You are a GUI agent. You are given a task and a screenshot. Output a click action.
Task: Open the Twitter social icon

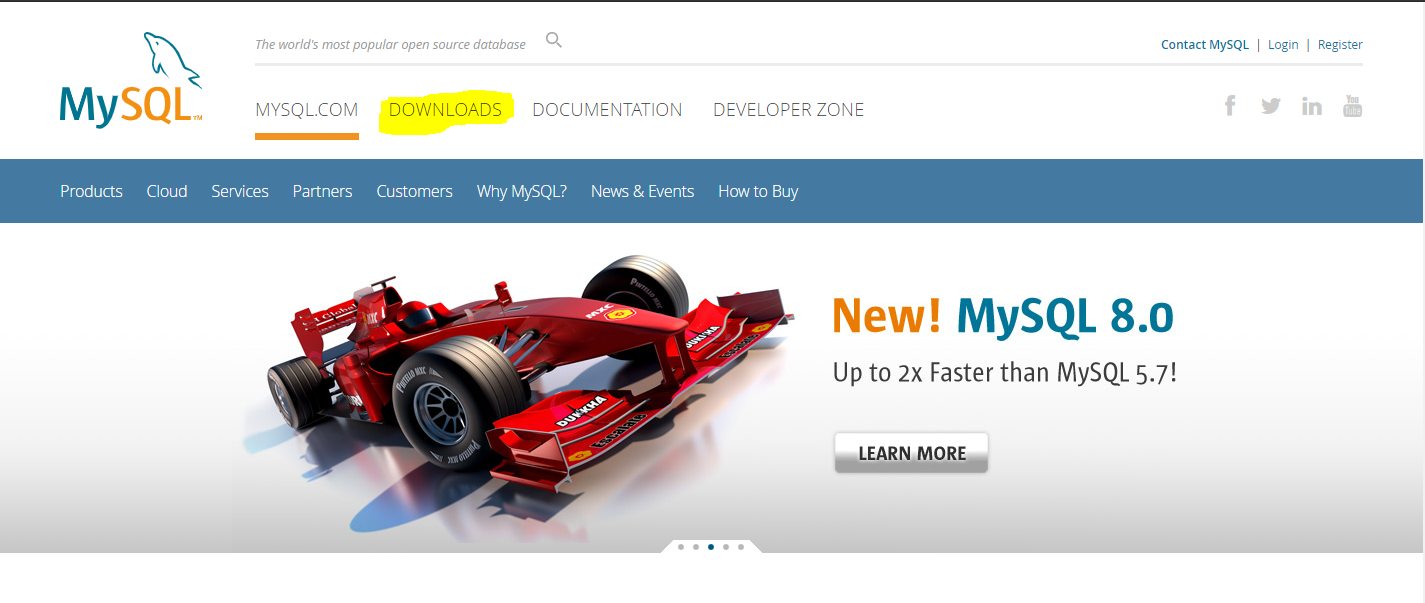1271,105
